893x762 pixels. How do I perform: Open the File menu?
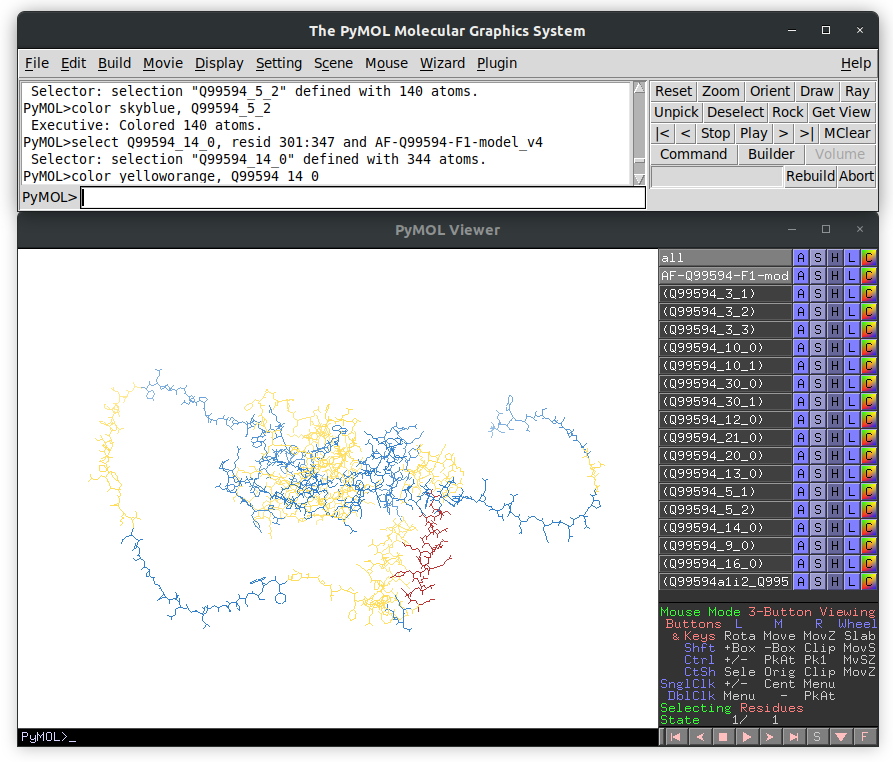(x=37, y=63)
